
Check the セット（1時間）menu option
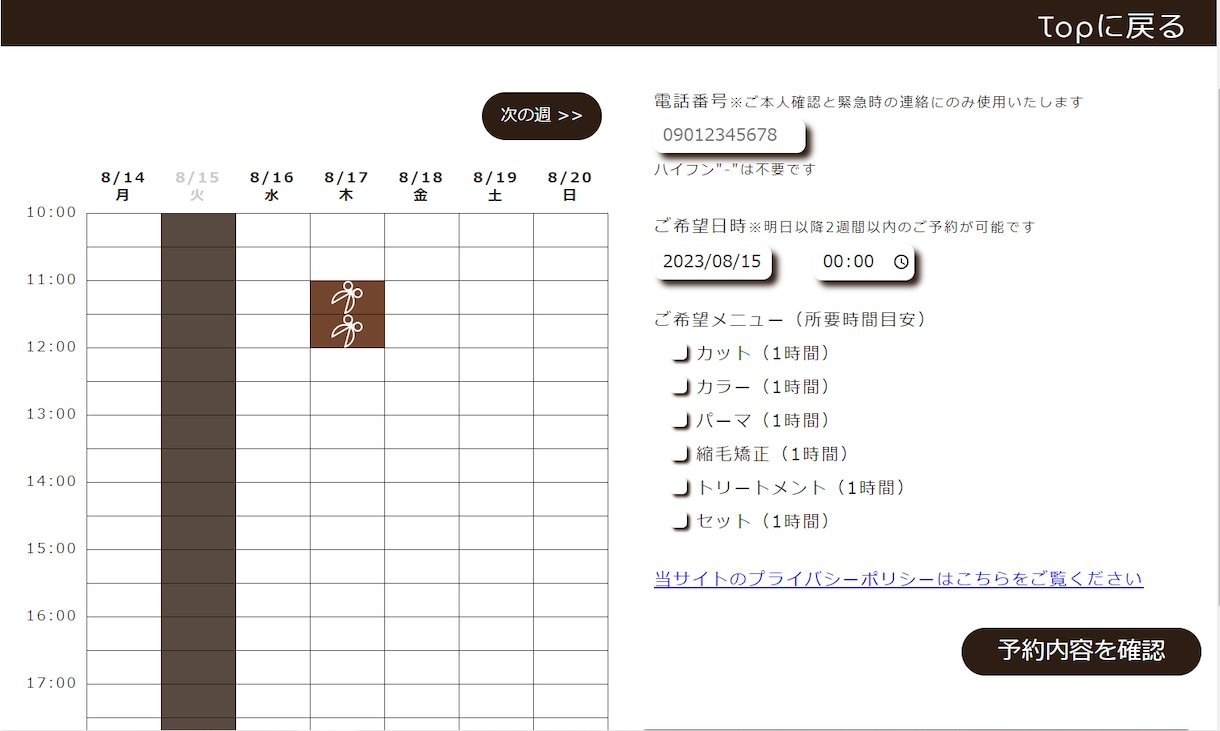click(681, 521)
